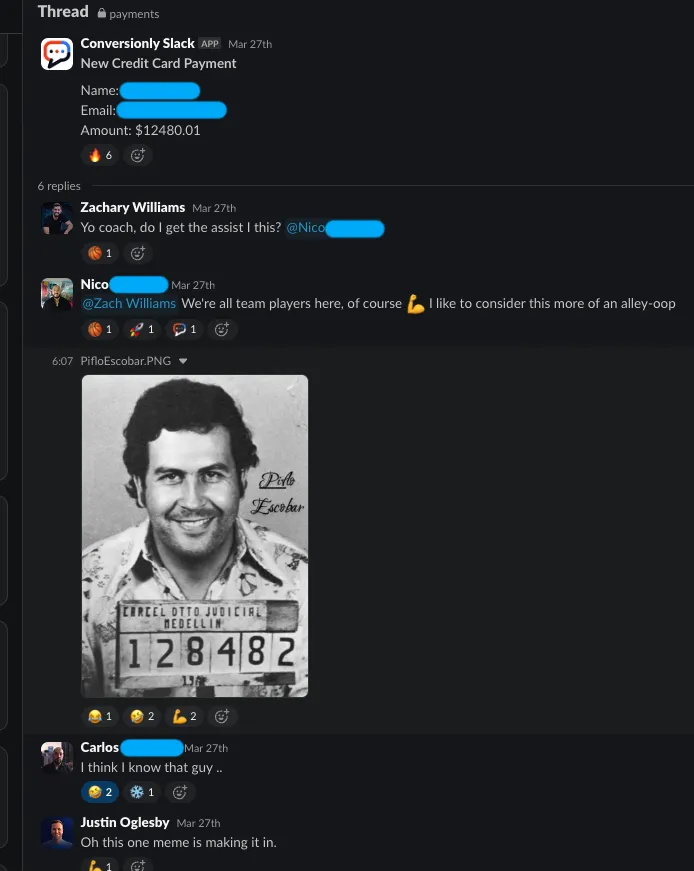Open Justin Oglesby's profile name
This screenshot has height=871, width=694.
[x=125, y=823]
